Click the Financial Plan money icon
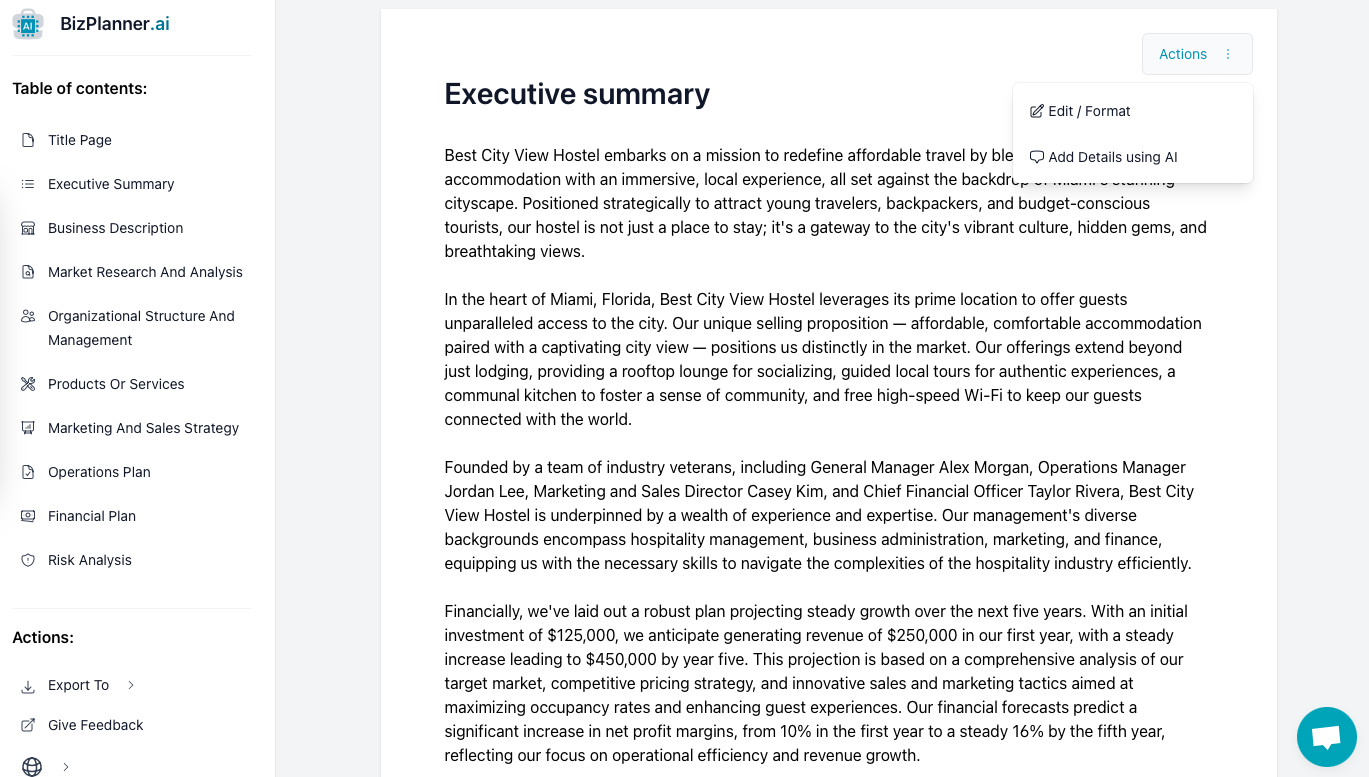1369x777 pixels. tap(28, 516)
